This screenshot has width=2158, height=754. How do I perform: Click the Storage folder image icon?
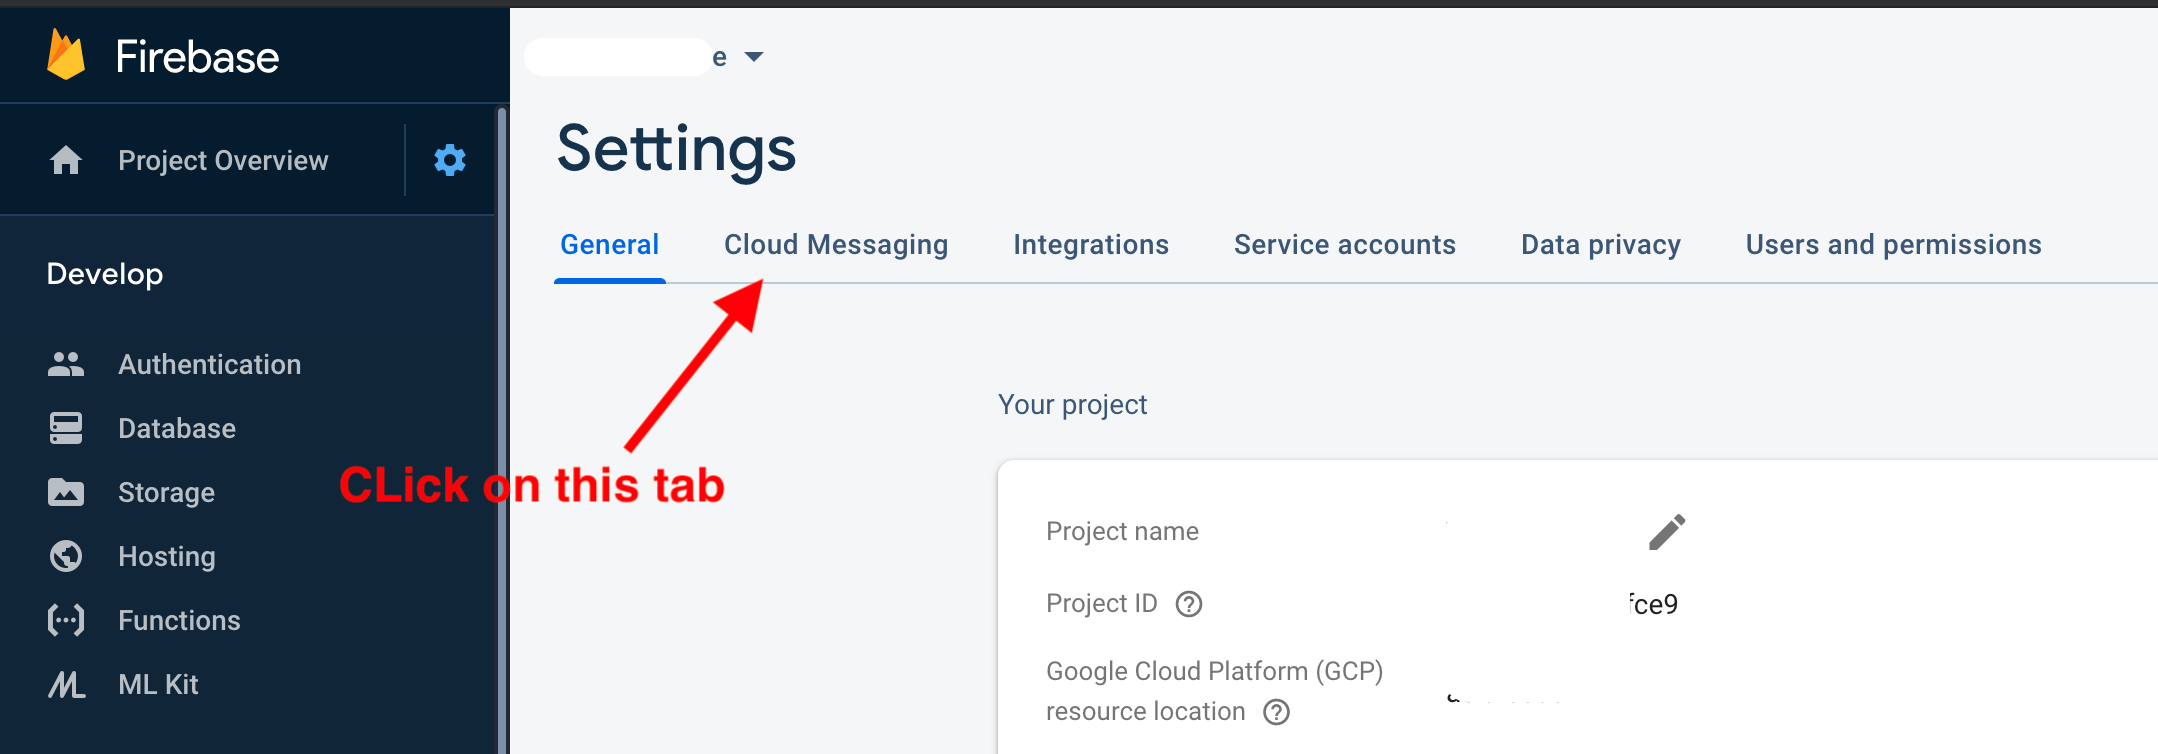(66, 492)
